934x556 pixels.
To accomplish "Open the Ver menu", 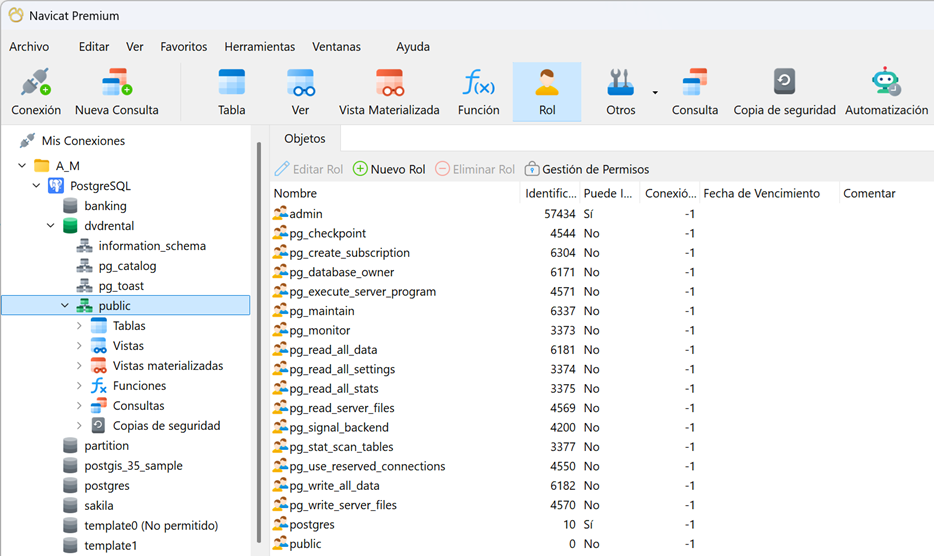I will [x=135, y=46].
